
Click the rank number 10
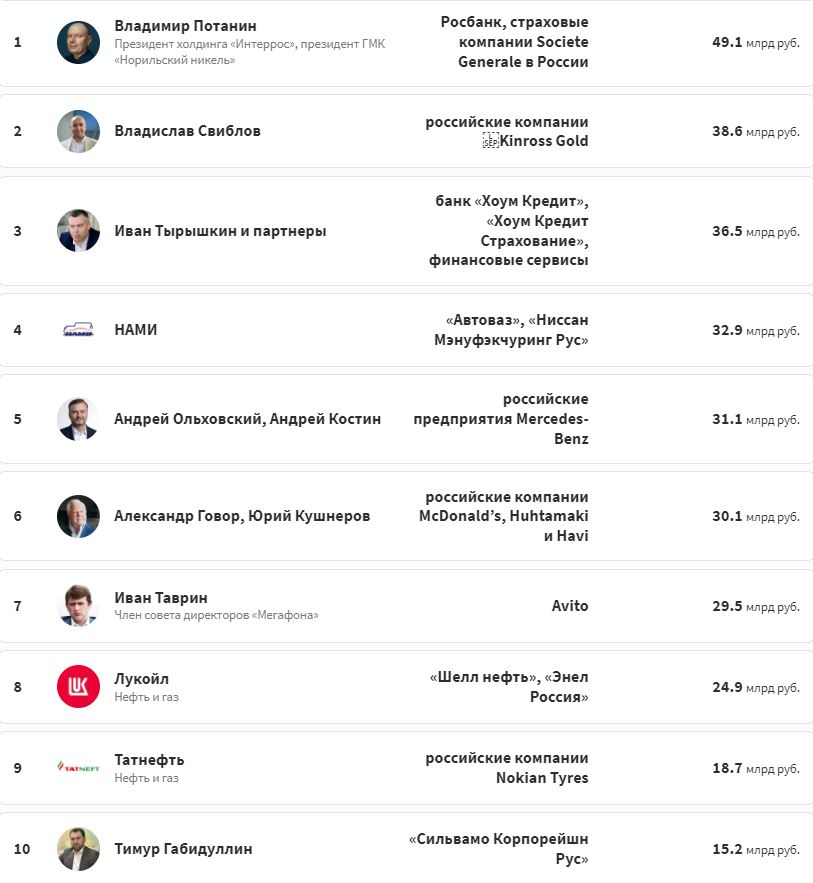(22, 849)
